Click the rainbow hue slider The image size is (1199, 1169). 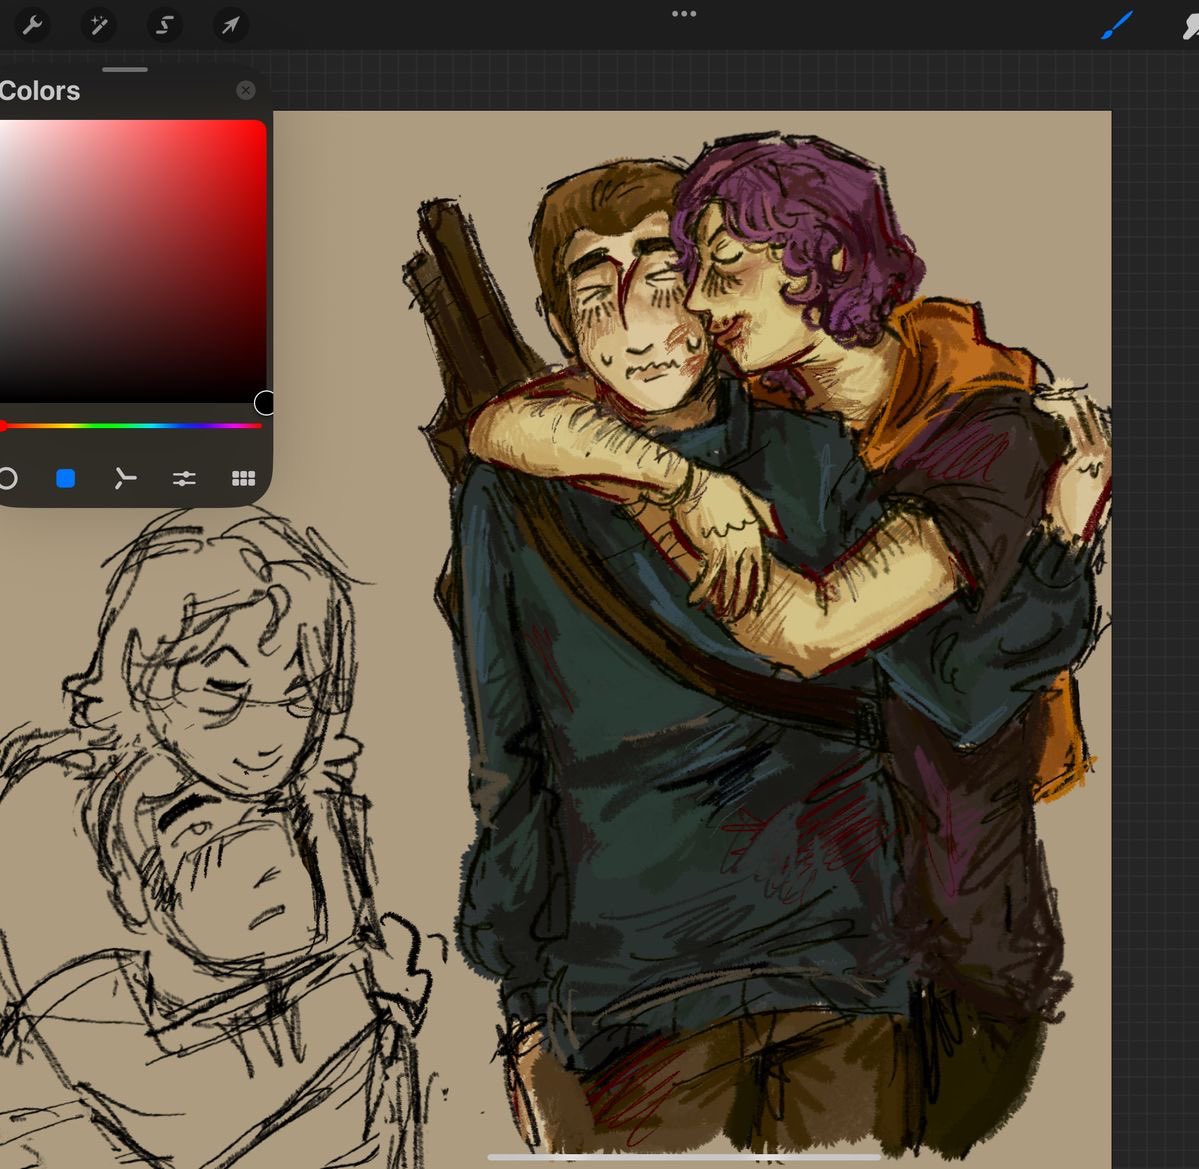pyautogui.click(x=131, y=426)
